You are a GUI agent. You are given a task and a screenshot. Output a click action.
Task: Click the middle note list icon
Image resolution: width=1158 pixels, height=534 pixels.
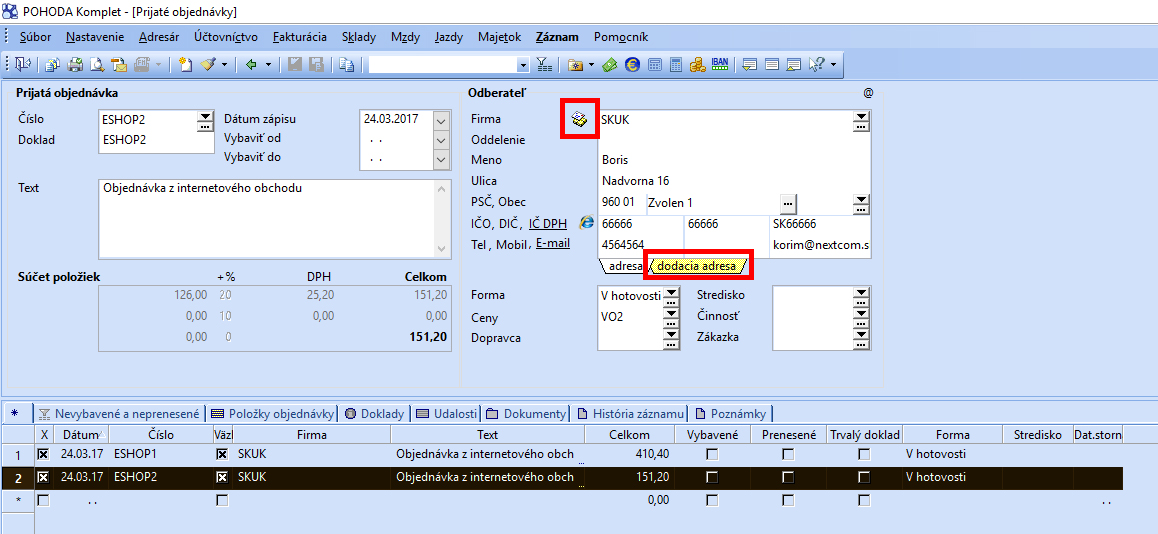772,64
